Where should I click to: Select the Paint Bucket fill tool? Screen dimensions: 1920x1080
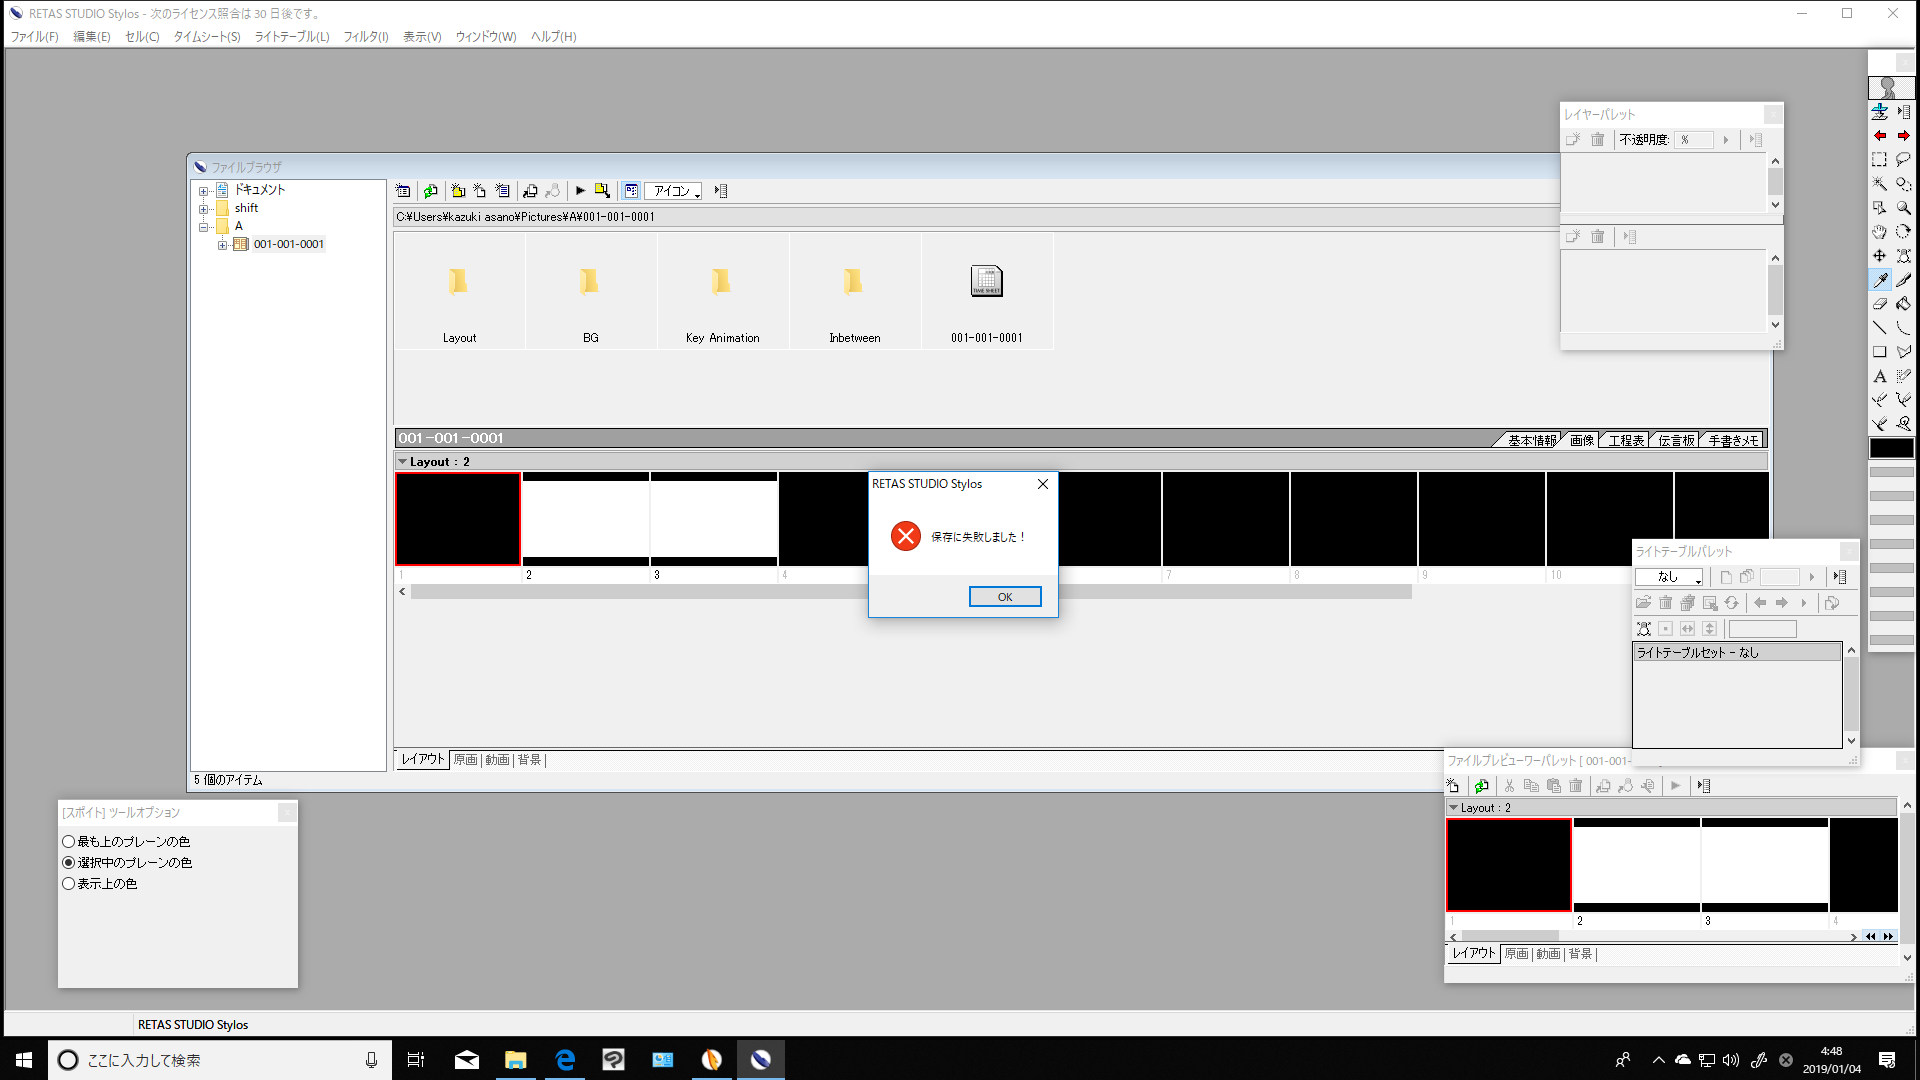pyautogui.click(x=1903, y=304)
